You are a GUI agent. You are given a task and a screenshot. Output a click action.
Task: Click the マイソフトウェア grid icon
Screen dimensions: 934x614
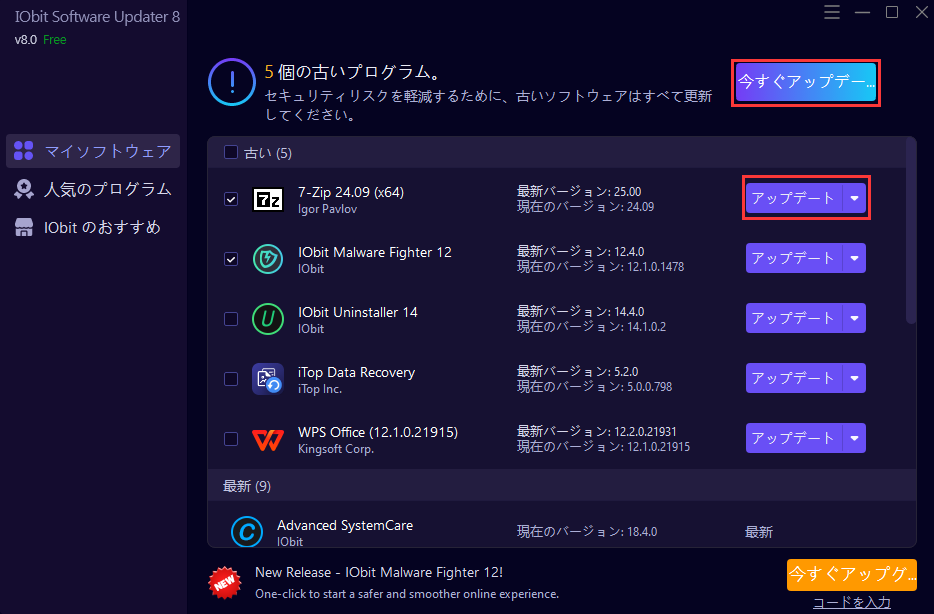click(x=24, y=151)
